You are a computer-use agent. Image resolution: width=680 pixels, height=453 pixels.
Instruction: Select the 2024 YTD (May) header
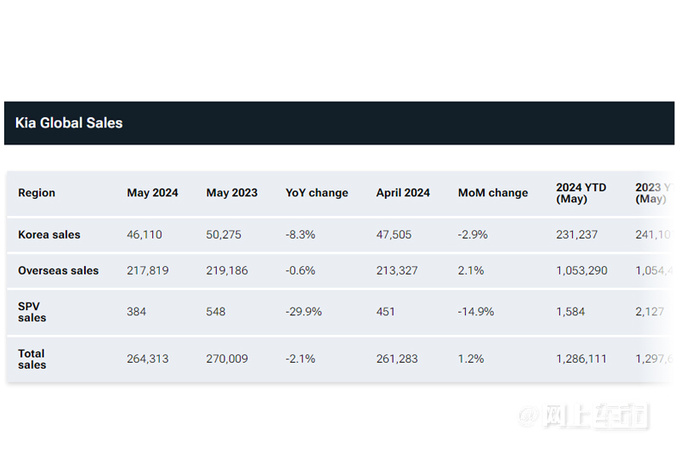pyautogui.click(x=581, y=193)
